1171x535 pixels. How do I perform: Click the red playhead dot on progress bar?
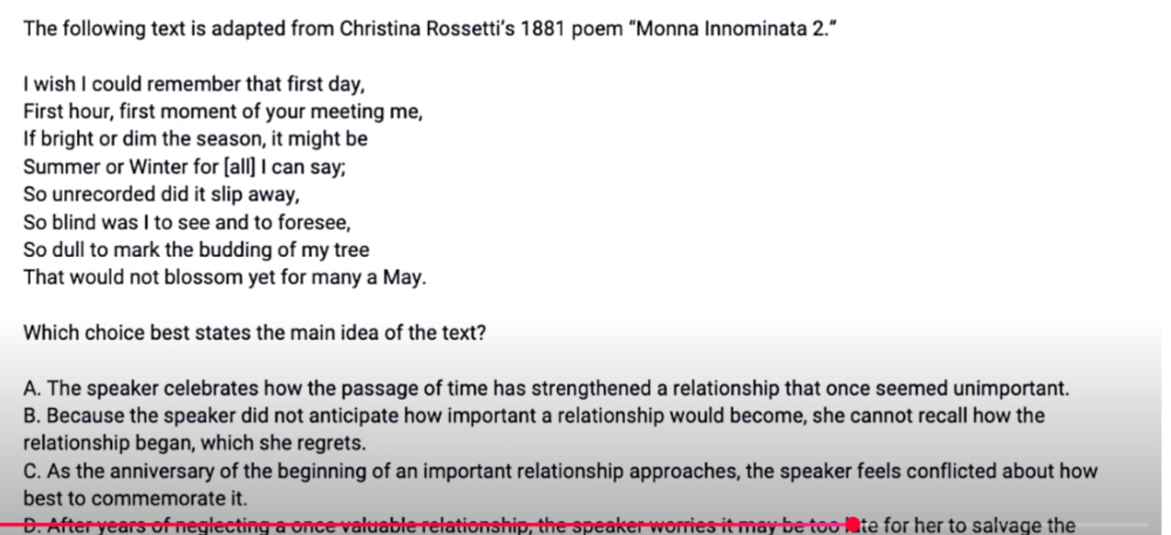(x=854, y=525)
